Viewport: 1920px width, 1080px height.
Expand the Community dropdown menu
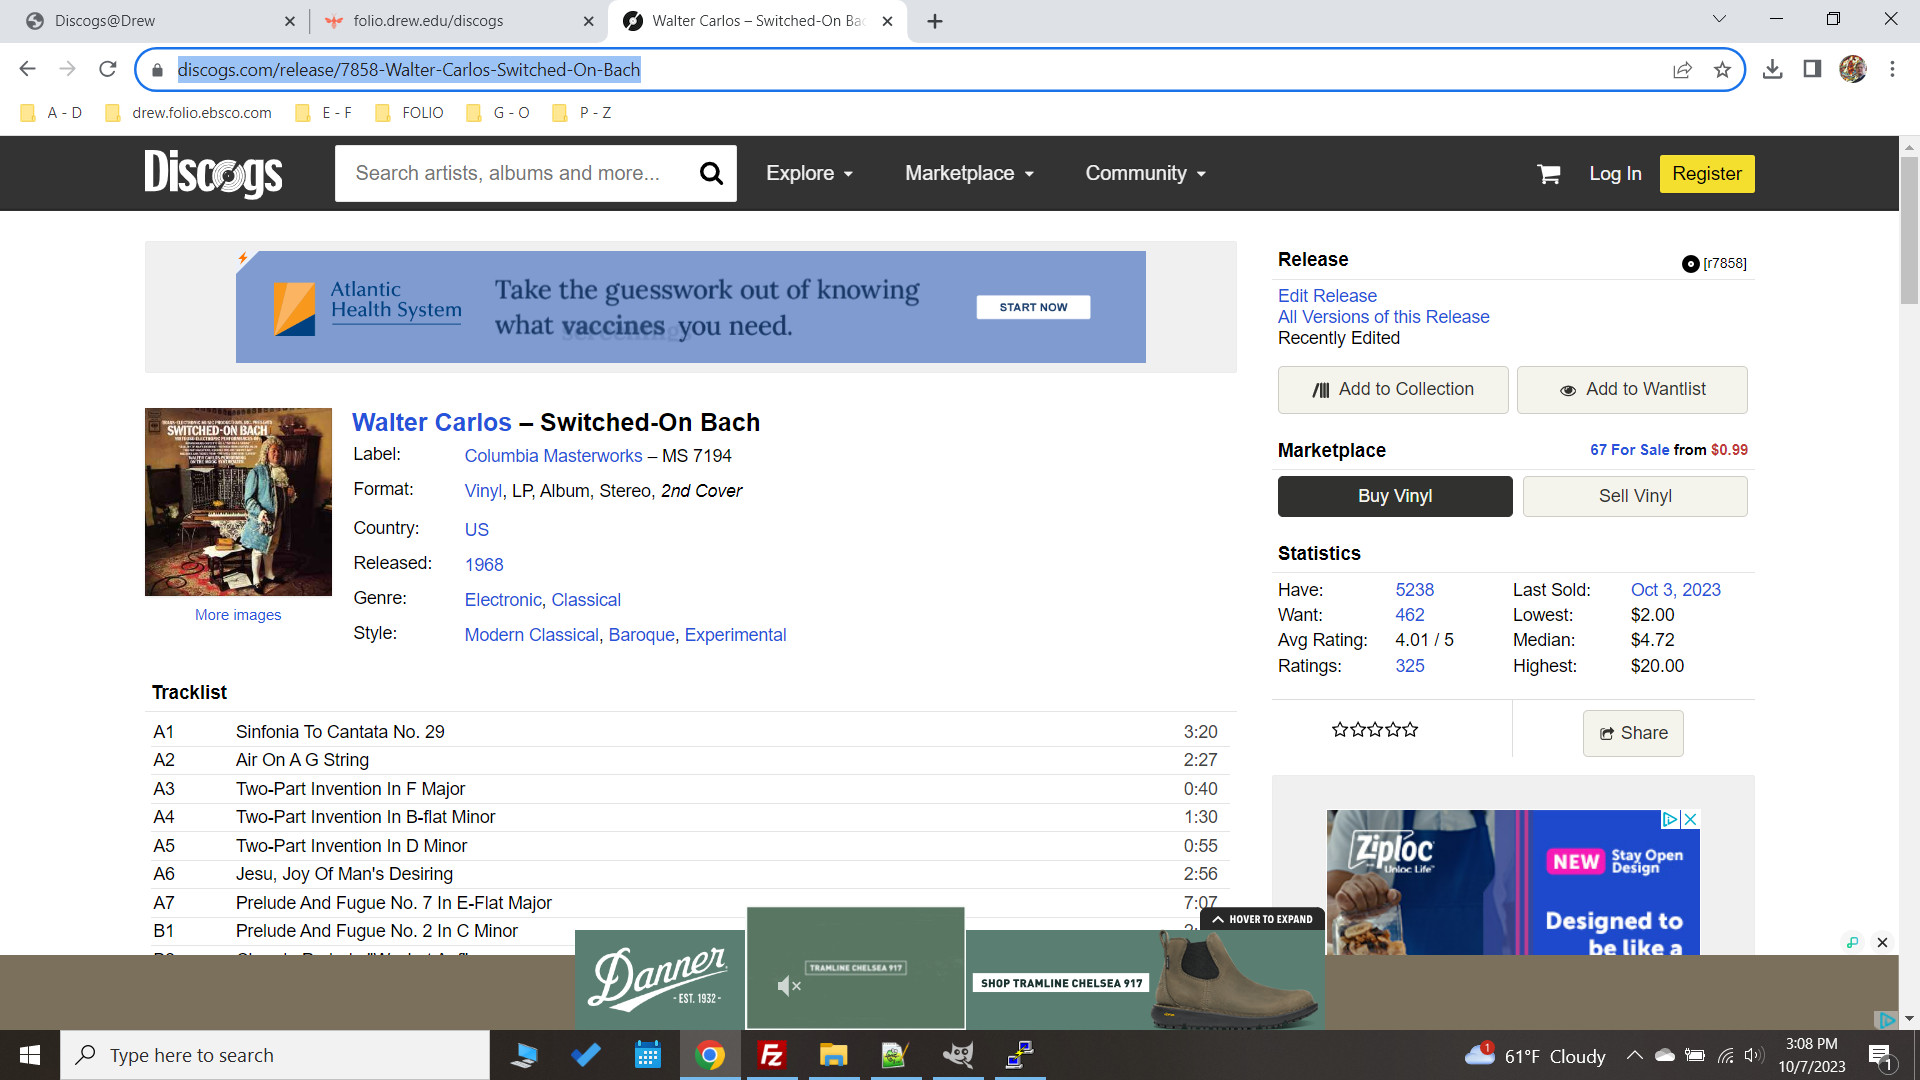tap(1146, 173)
